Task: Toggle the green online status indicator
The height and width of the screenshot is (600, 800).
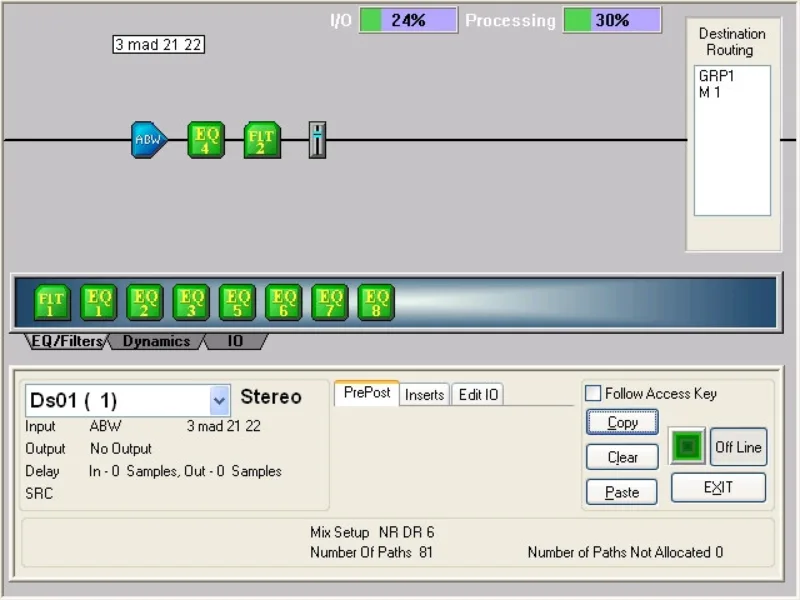Action: click(x=687, y=446)
